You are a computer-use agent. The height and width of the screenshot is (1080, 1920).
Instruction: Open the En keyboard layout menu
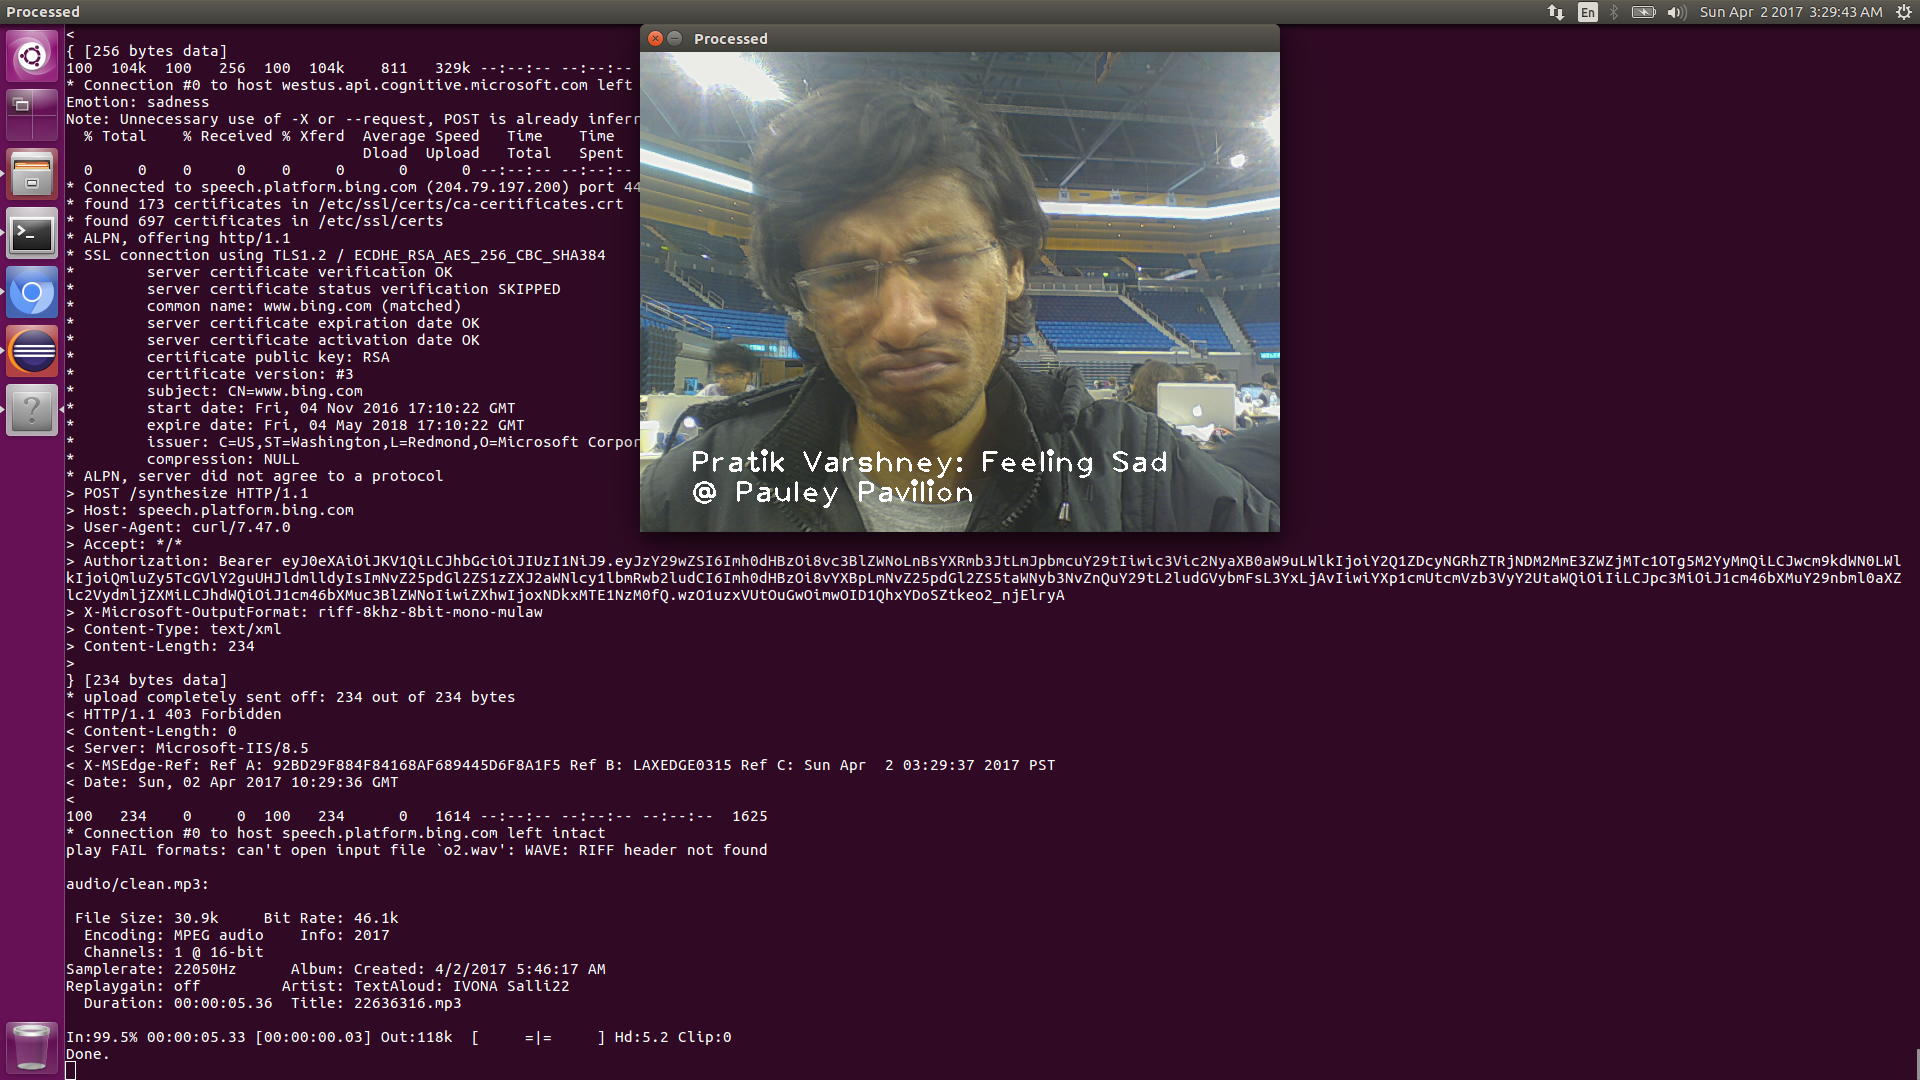[x=1587, y=12]
